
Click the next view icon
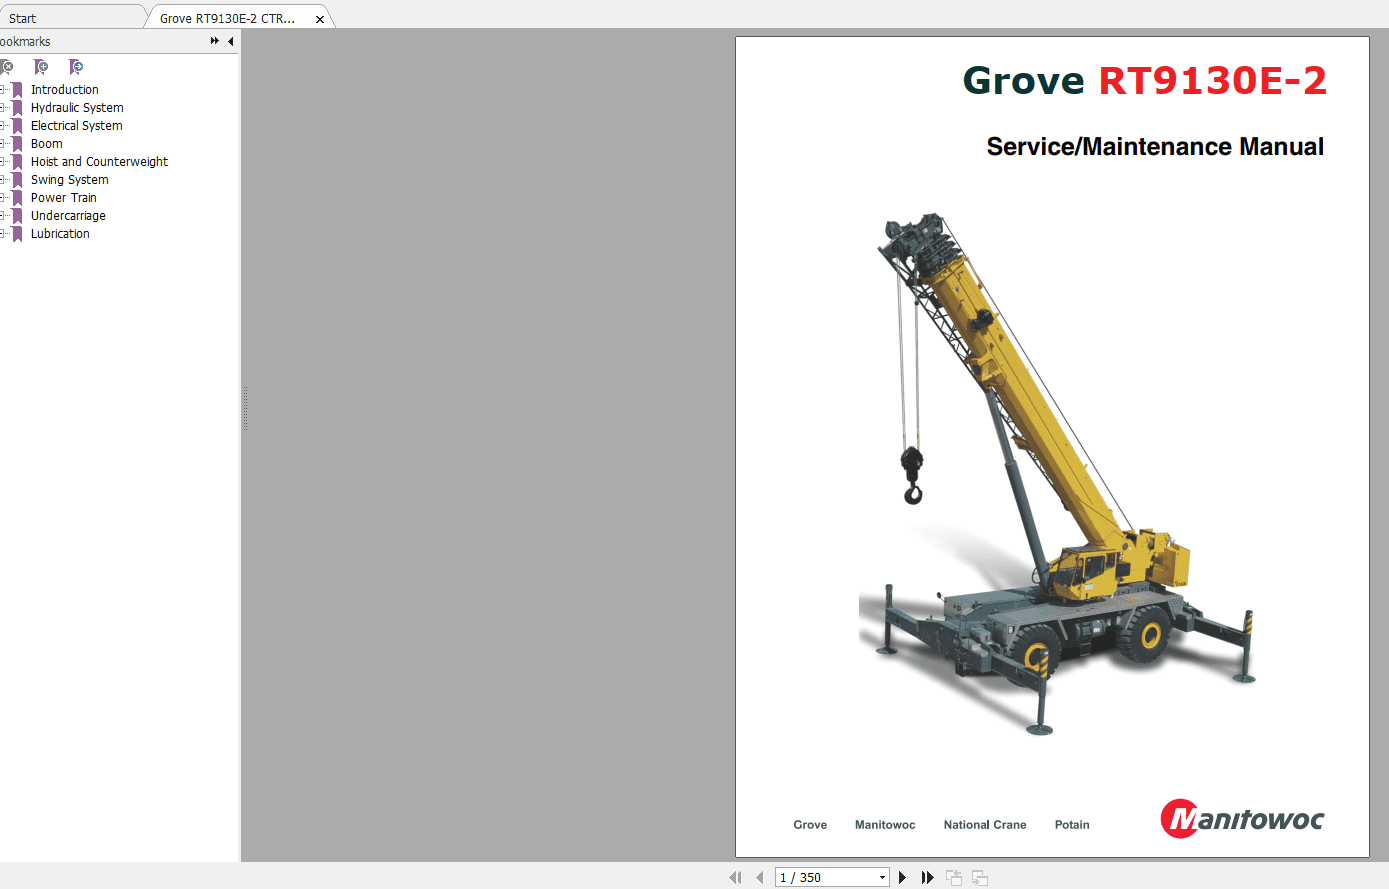click(x=979, y=877)
